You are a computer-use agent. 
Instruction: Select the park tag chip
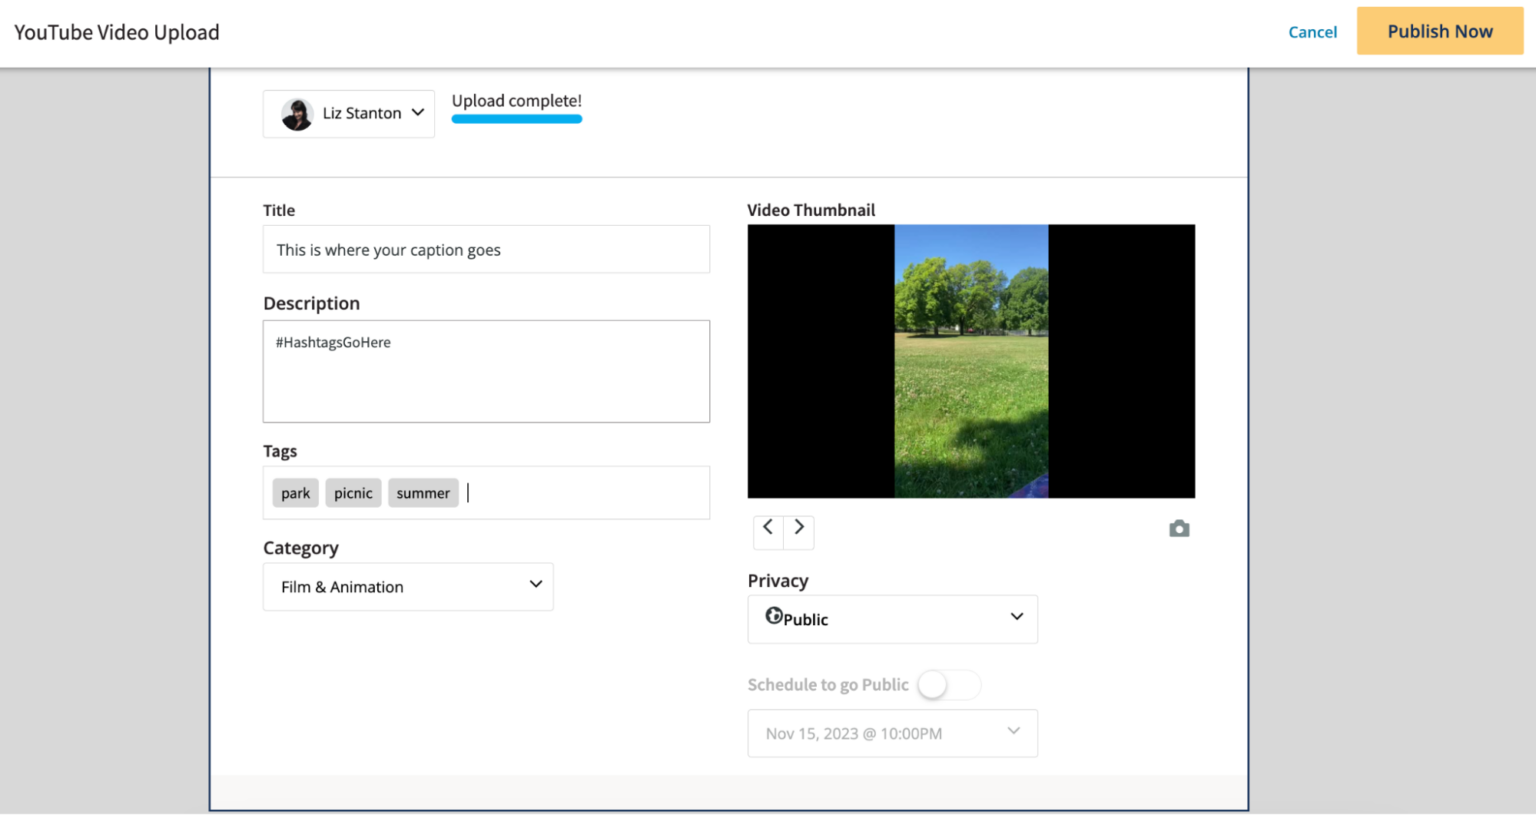(295, 492)
